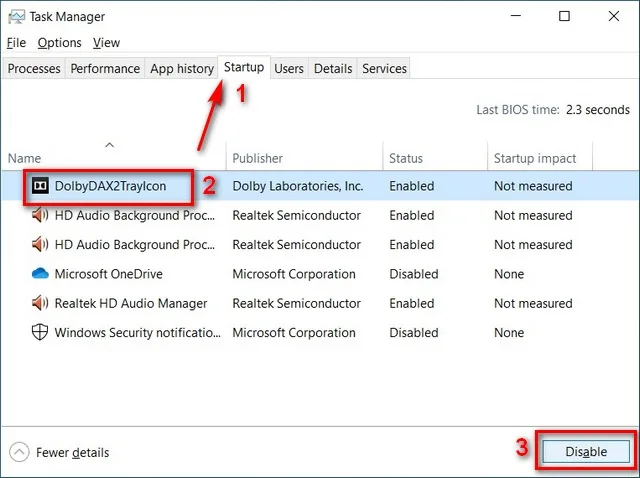The image size is (640, 478).
Task: Click the Microsoft OneDrive cloud icon
Action: point(40,273)
